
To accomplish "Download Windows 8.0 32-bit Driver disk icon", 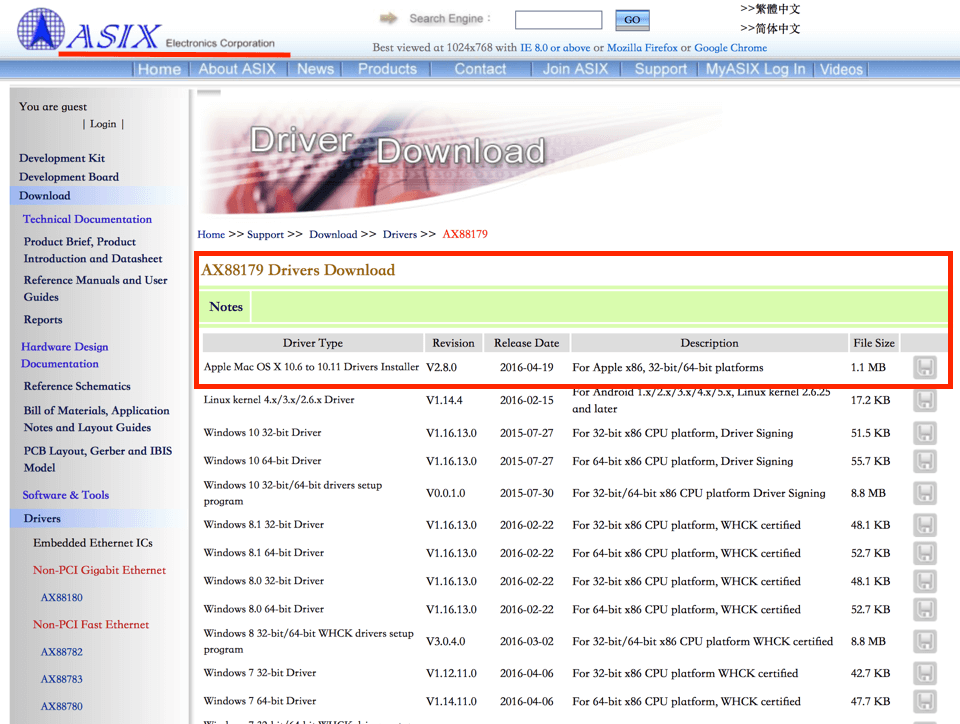I will point(925,581).
